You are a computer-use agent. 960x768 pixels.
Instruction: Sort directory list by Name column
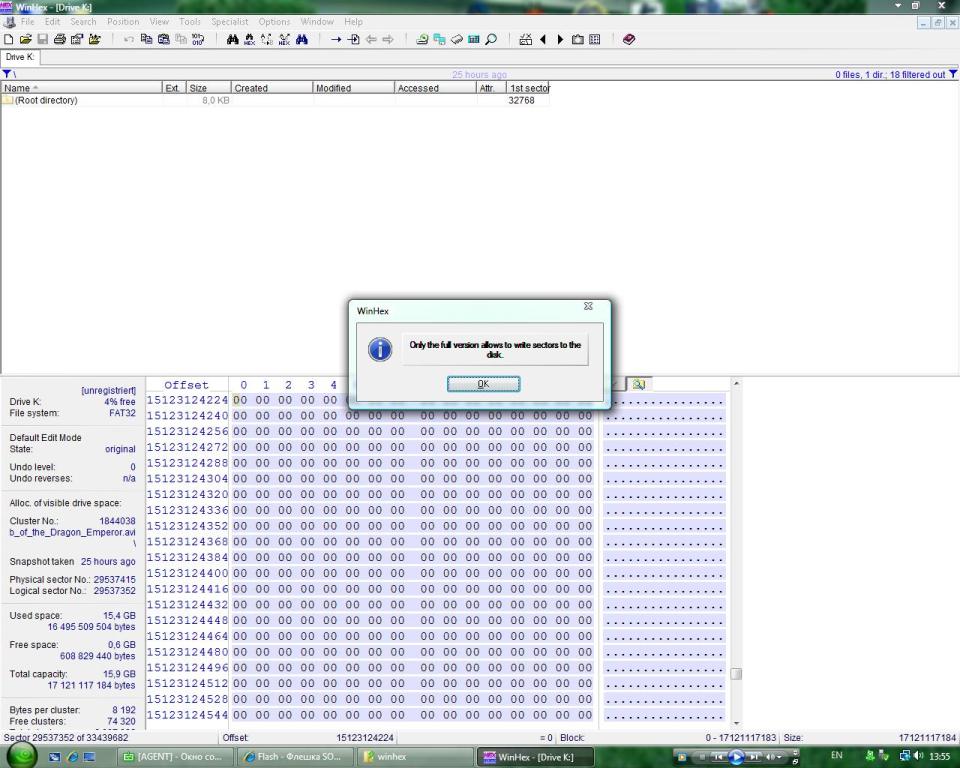pos(81,88)
